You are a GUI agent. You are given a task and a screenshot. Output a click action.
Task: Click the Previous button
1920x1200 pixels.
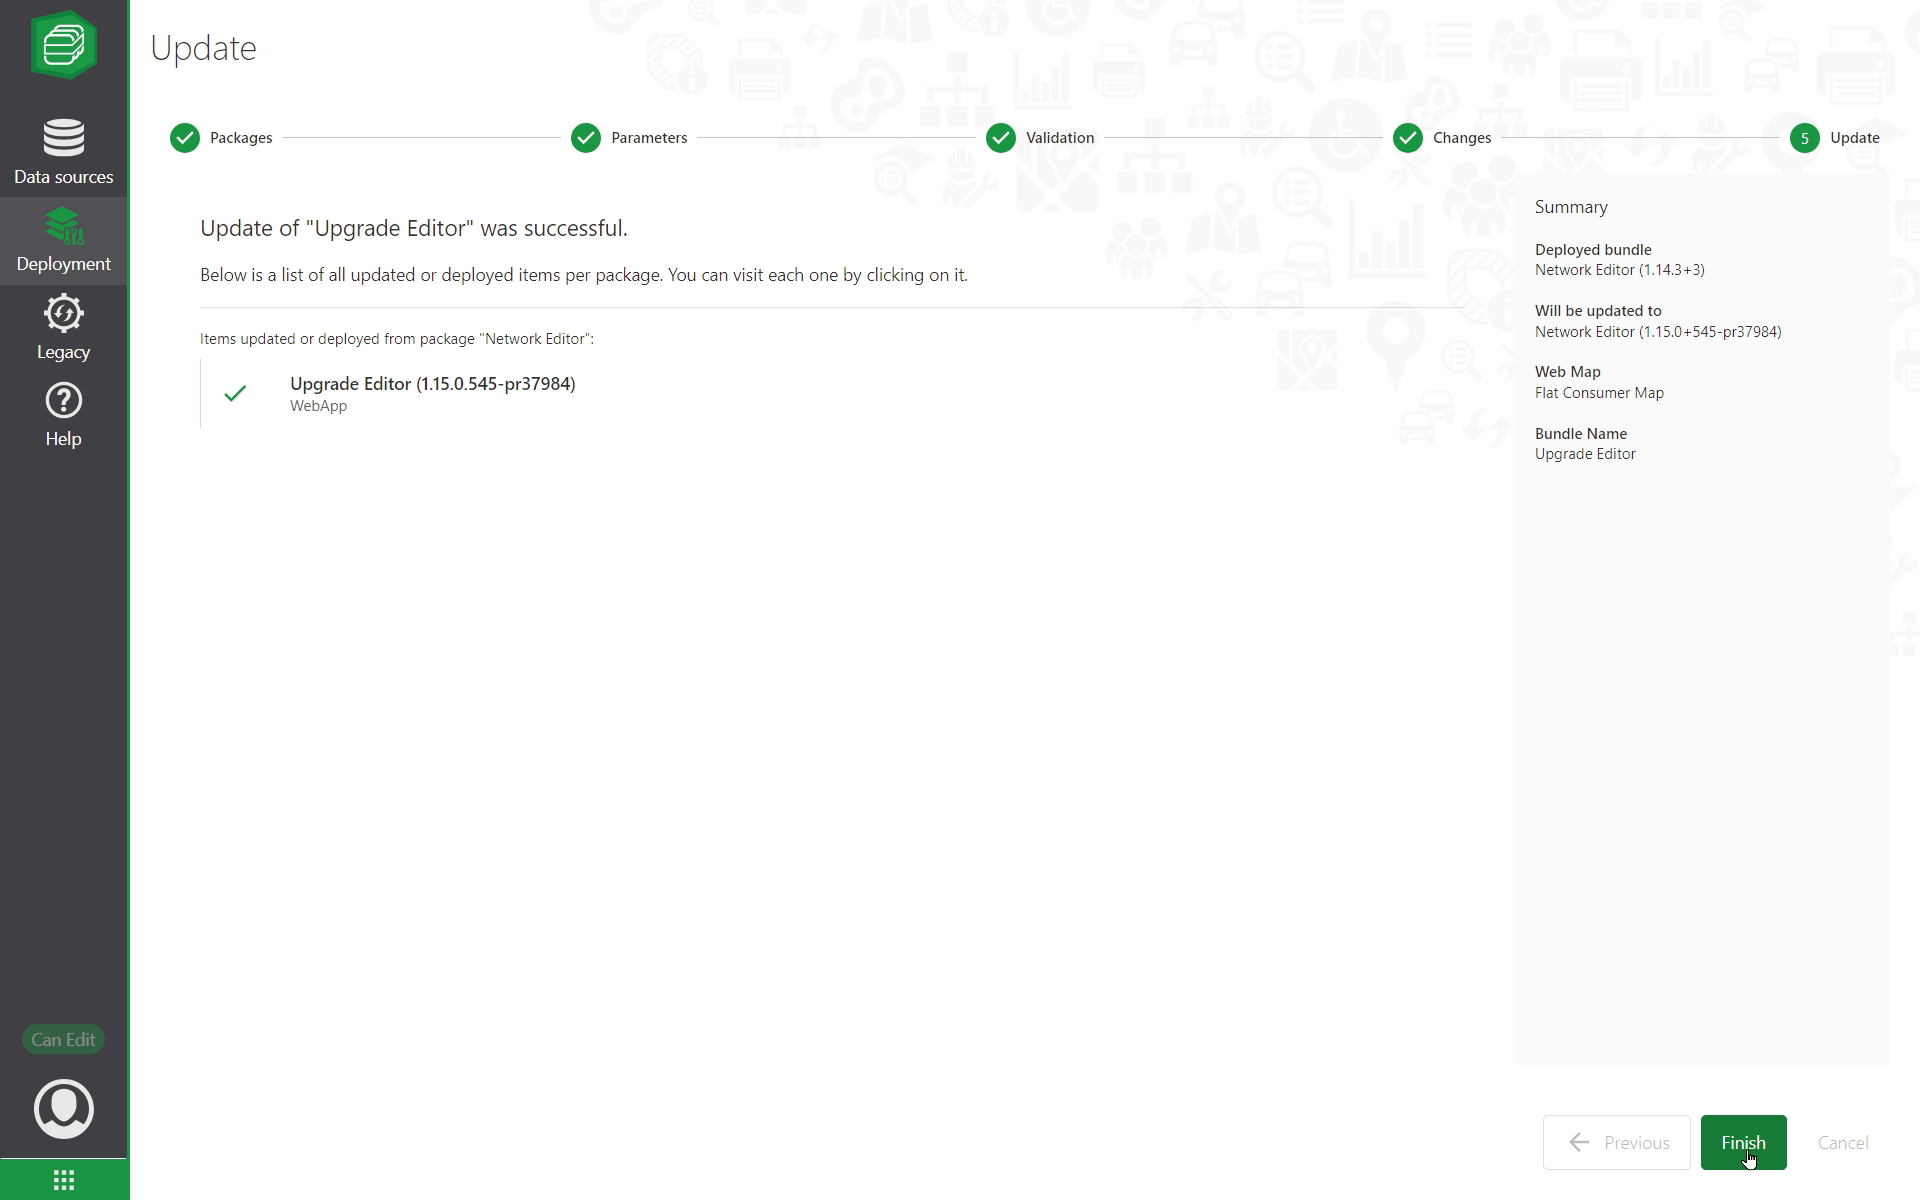pos(1616,1142)
